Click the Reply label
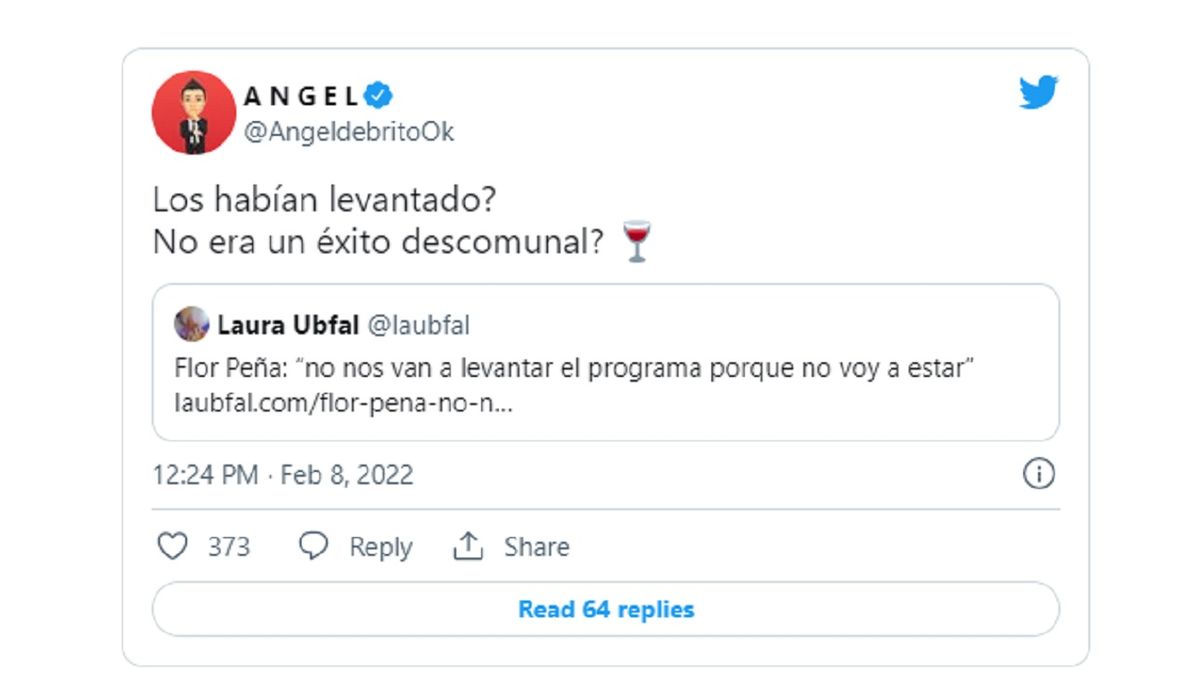 point(380,547)
